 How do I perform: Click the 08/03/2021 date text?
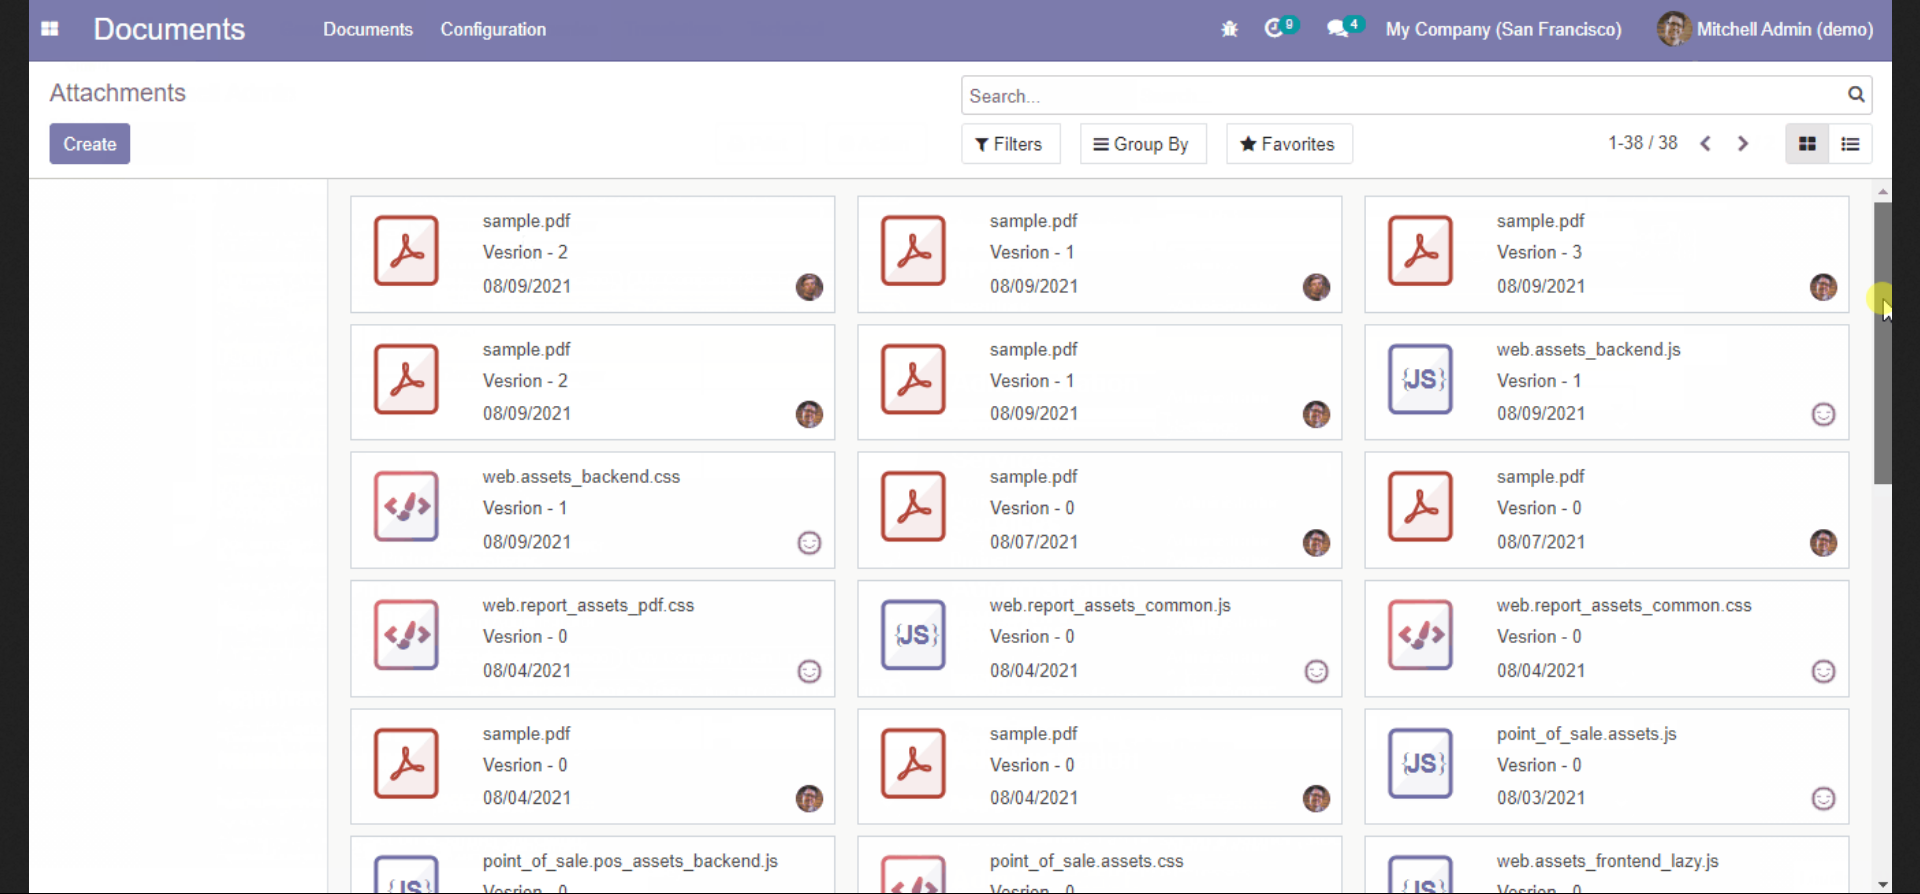tap(1540, 798)
